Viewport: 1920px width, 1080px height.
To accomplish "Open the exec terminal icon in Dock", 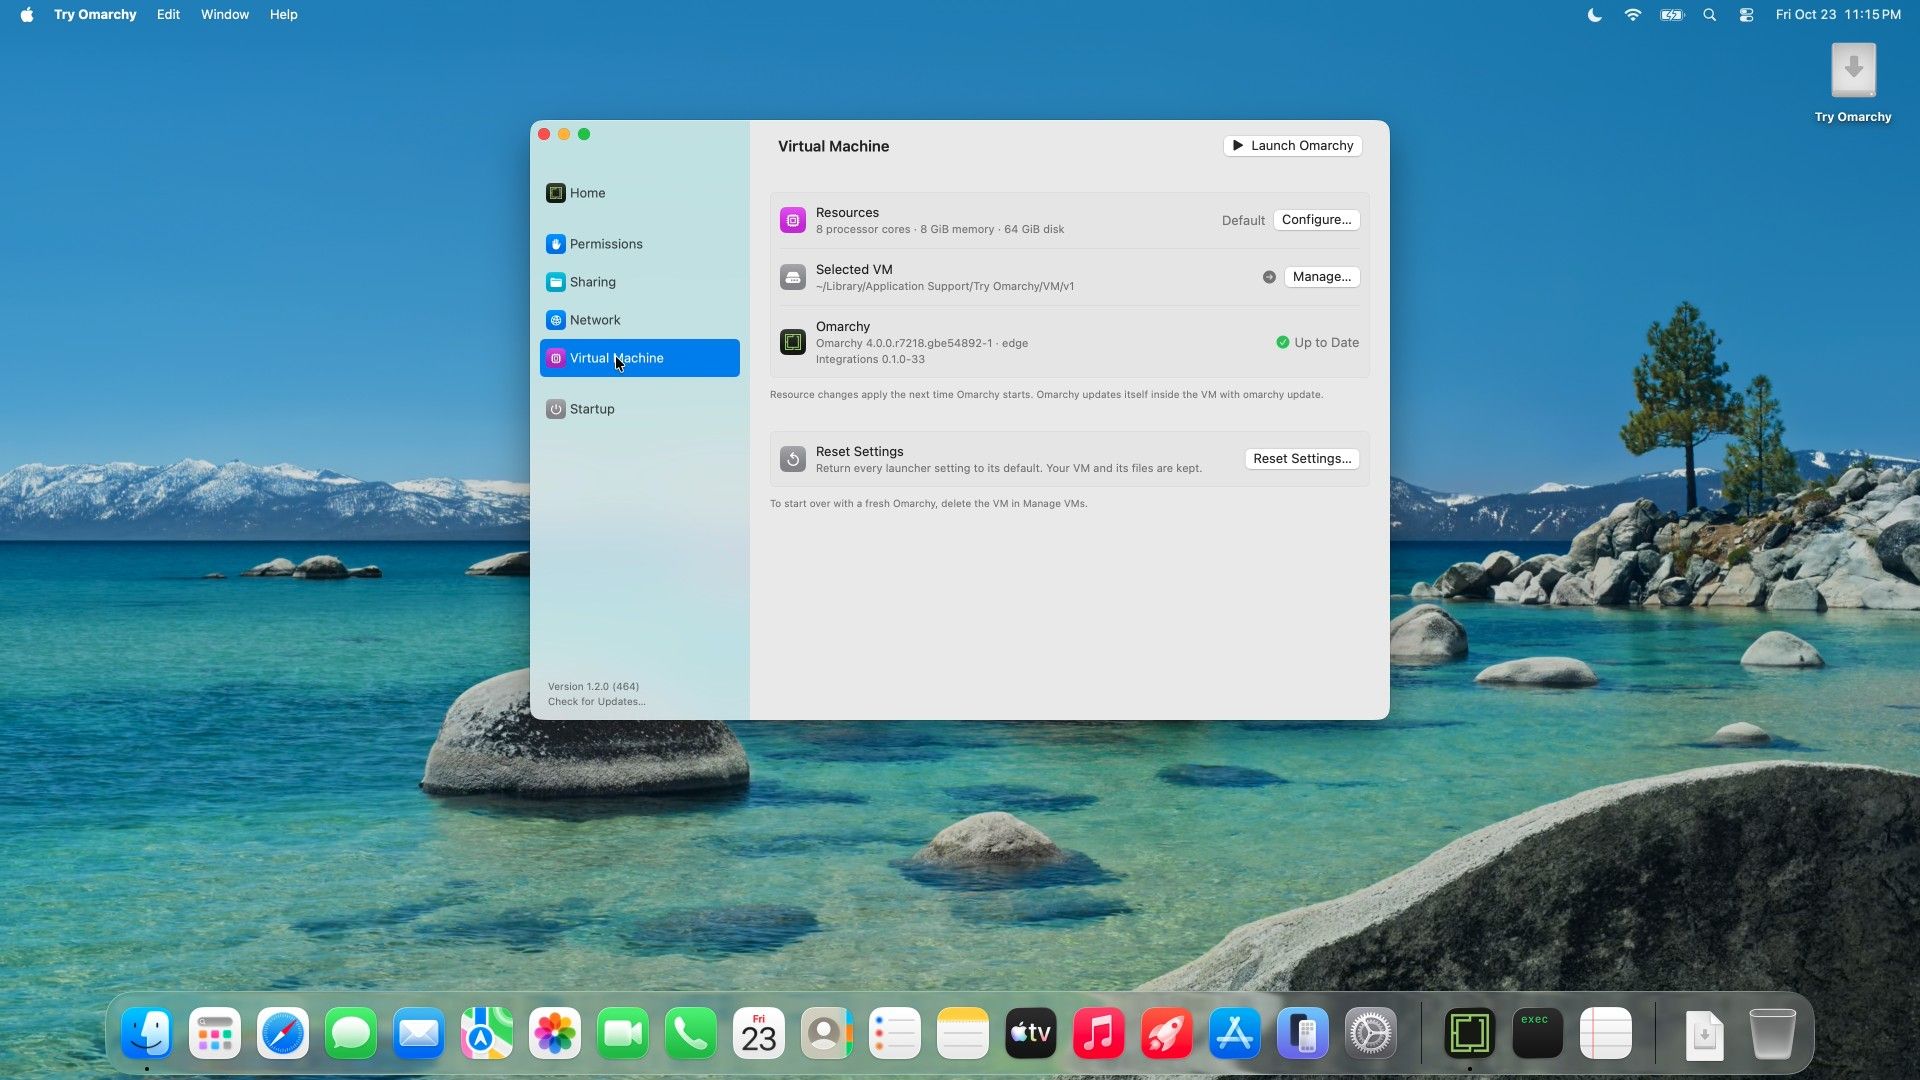I will click(1538, 1033).
